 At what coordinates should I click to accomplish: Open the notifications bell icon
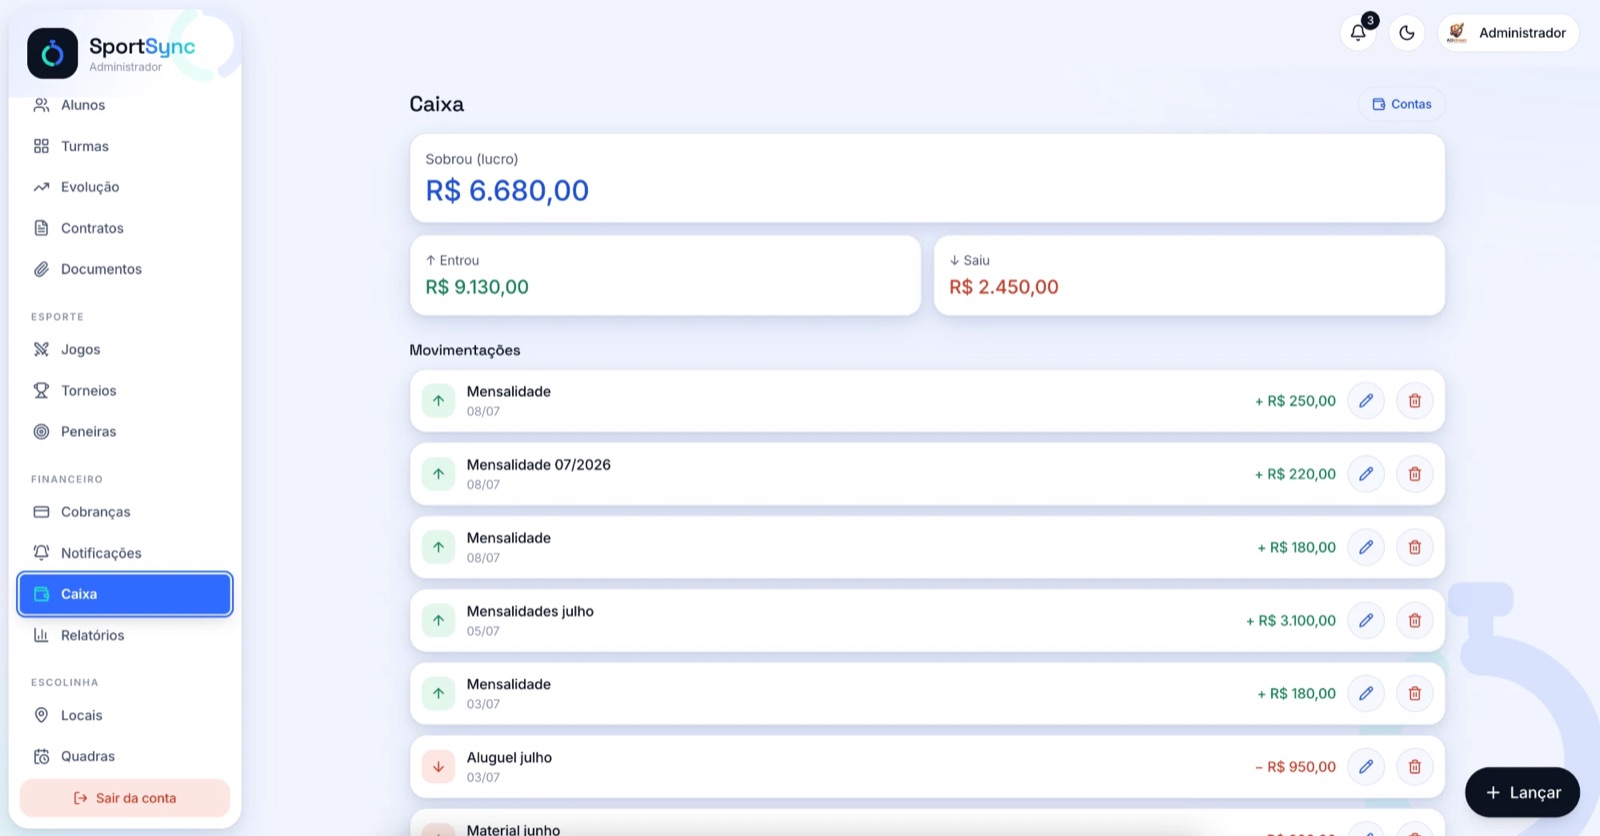[x=1358, y=33]
